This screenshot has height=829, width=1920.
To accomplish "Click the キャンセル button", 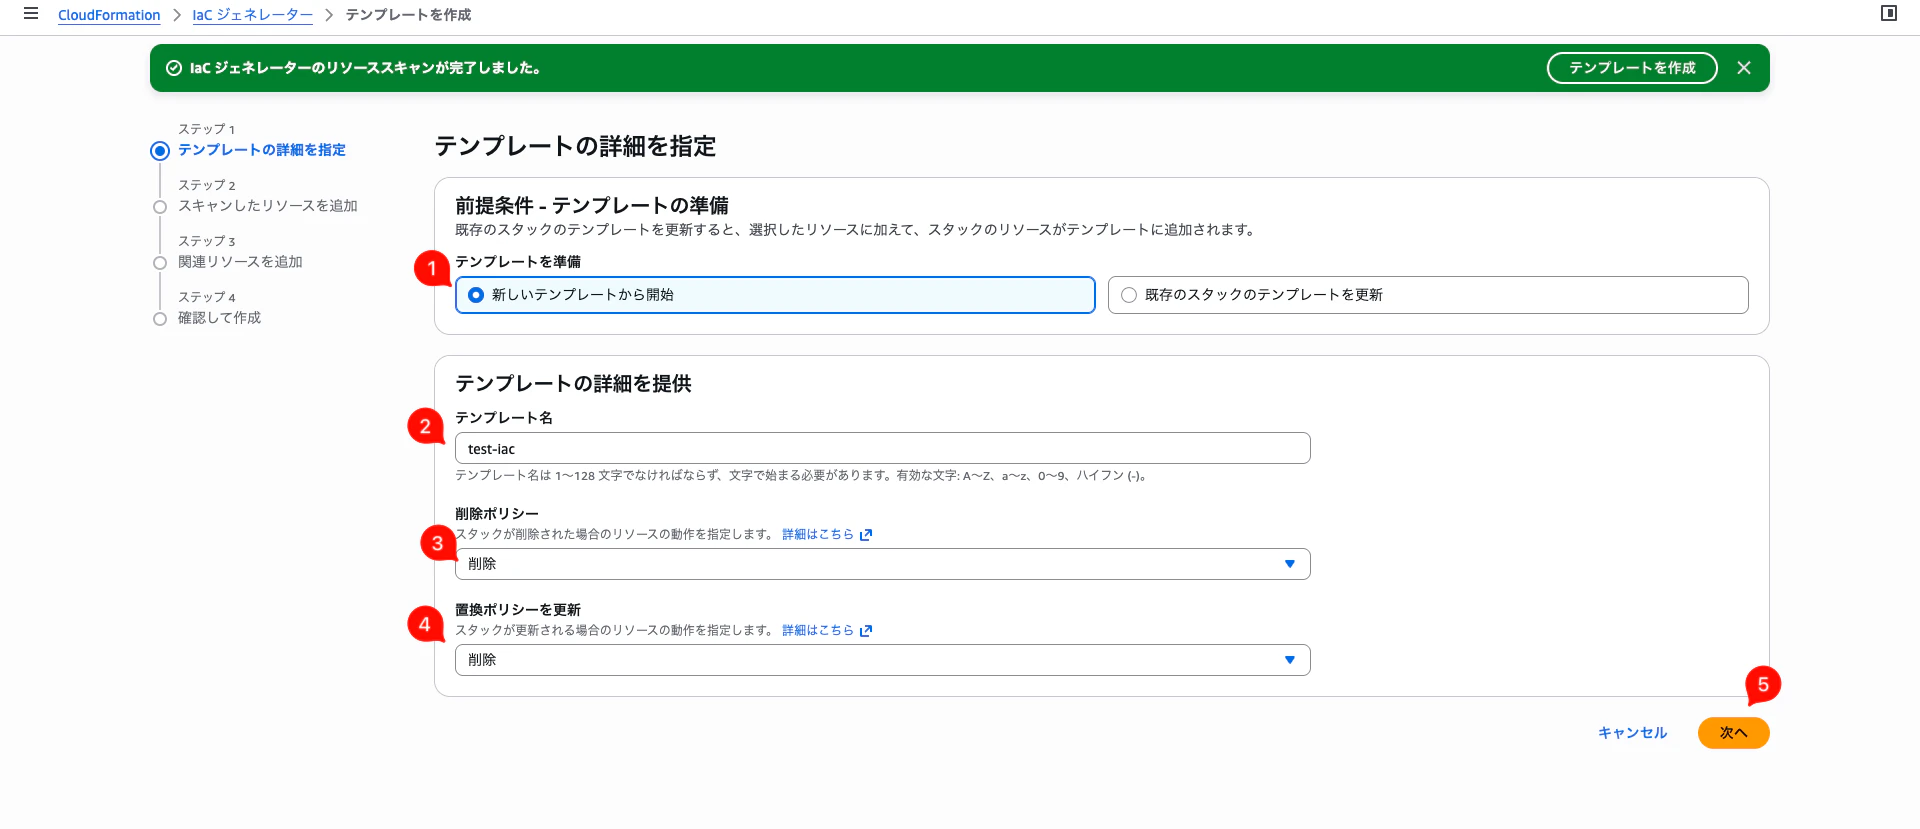I will (x=1632, y=733).
